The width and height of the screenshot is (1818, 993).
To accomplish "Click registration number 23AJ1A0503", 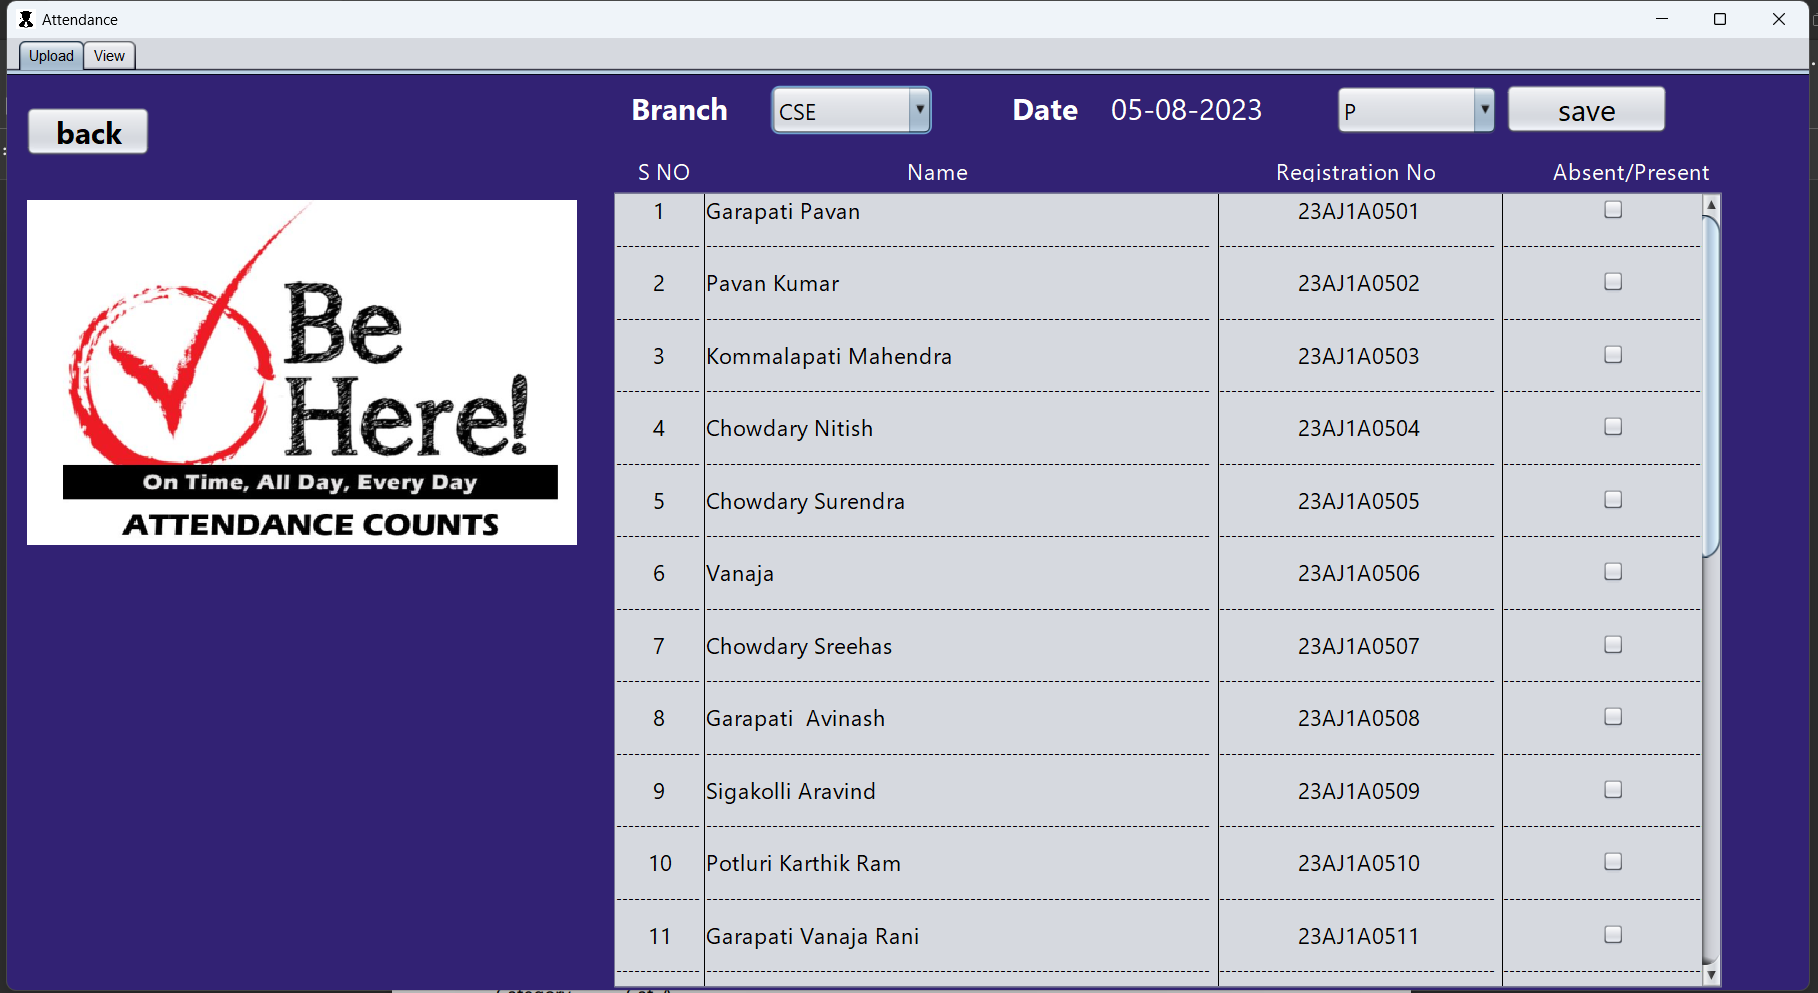I will [1358, 357].
